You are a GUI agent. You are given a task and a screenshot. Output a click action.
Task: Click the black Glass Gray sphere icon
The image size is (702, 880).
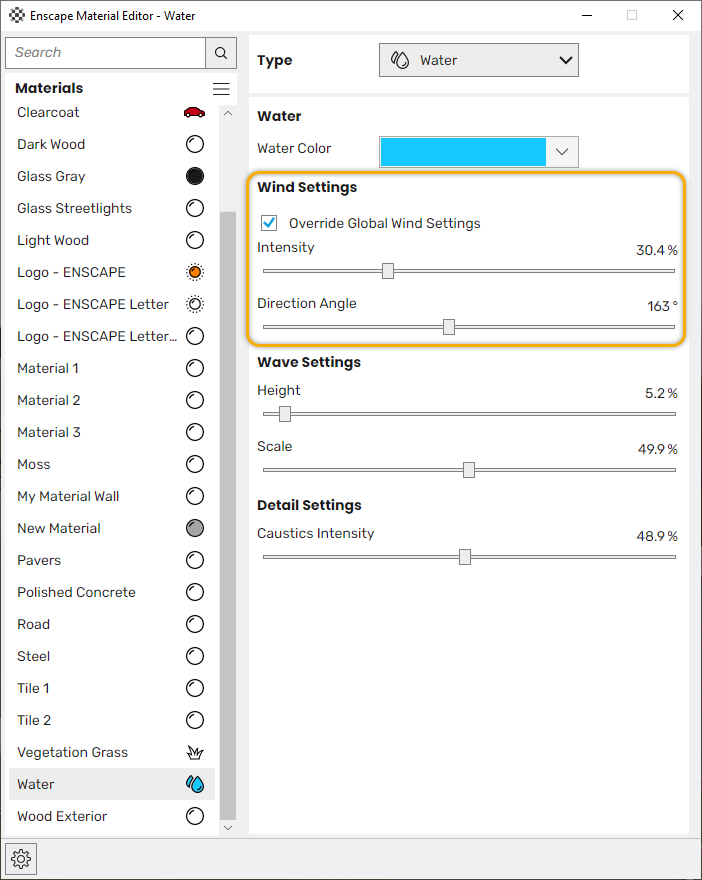[195, 176]
